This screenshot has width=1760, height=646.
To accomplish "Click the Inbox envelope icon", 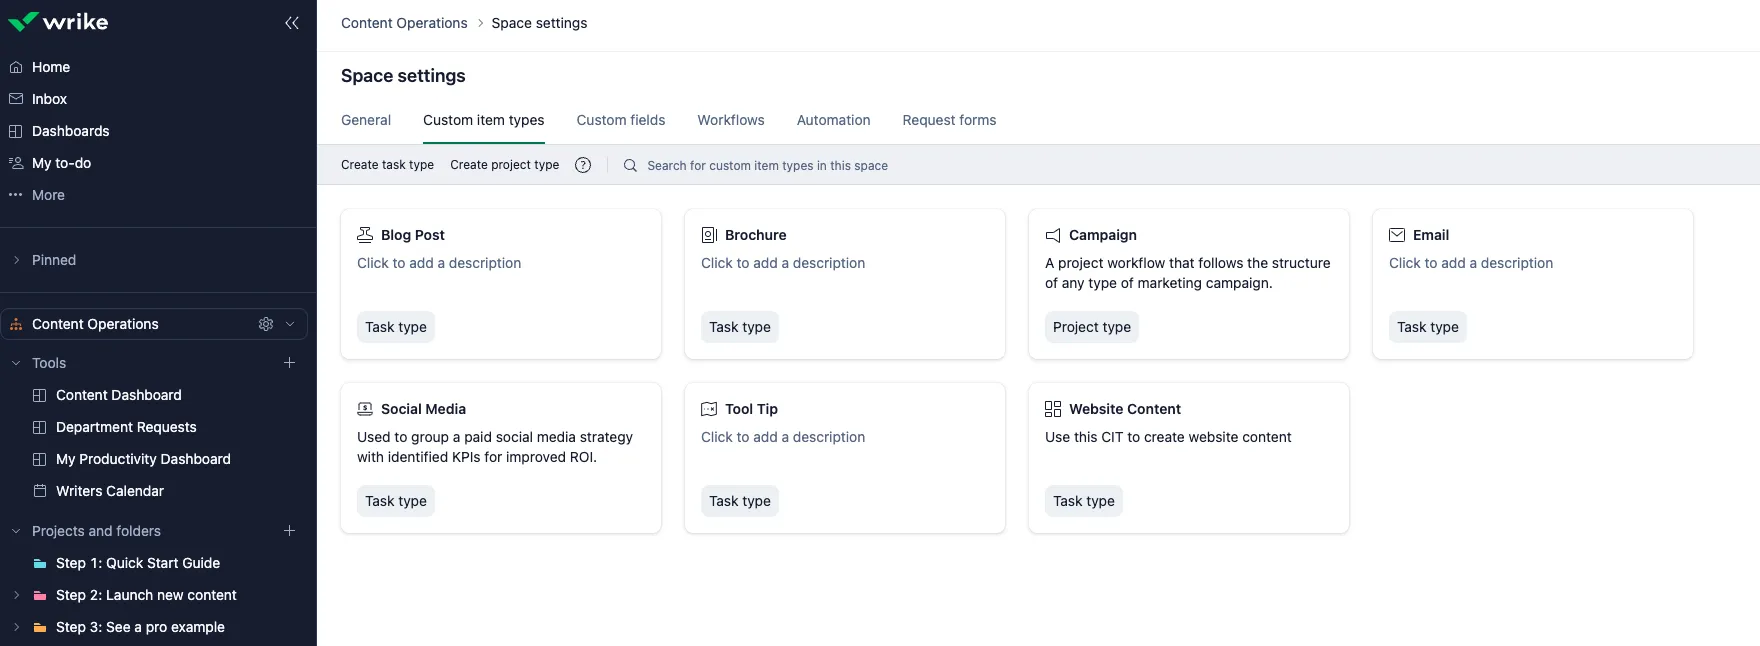I will click(16, 99).
